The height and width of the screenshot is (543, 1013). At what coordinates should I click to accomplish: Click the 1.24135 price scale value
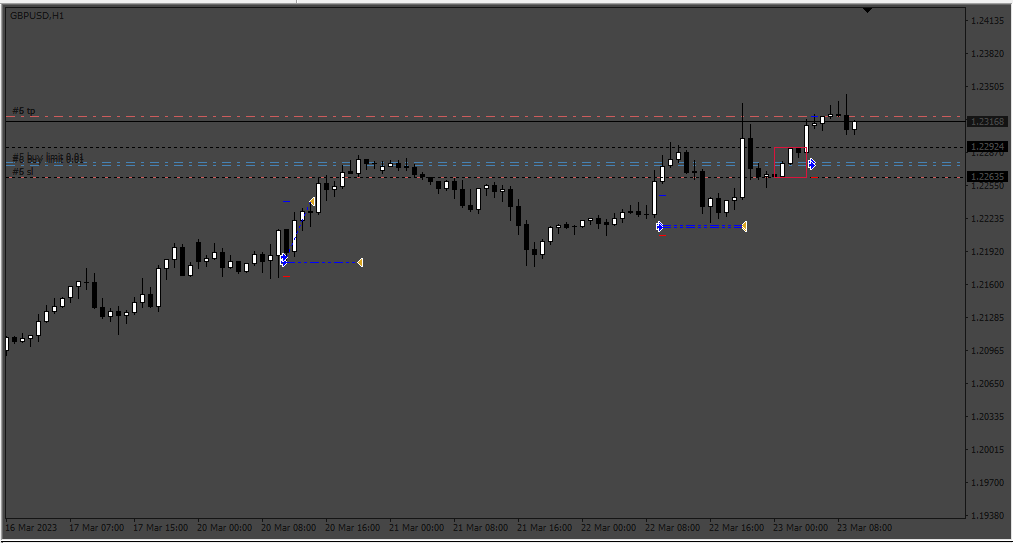tap(987, 21)
